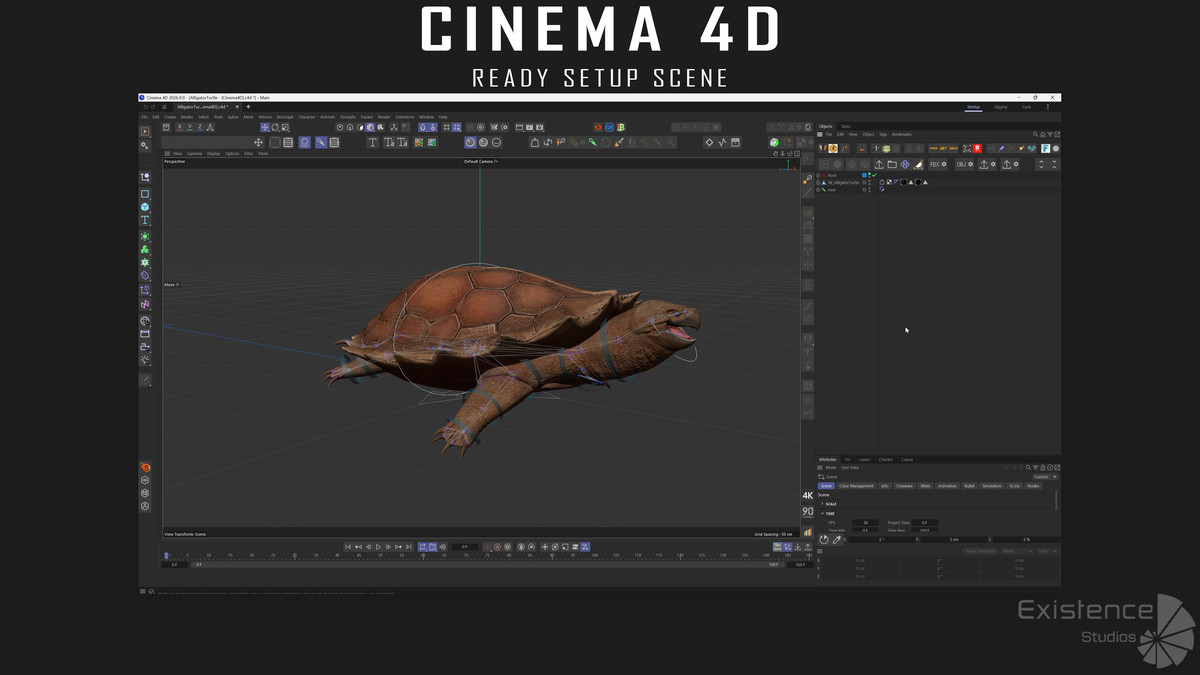The width and height of the screenshot is (1200, 675).
Task: Click the Text object icon in left palette
Action: coord(145,220)
